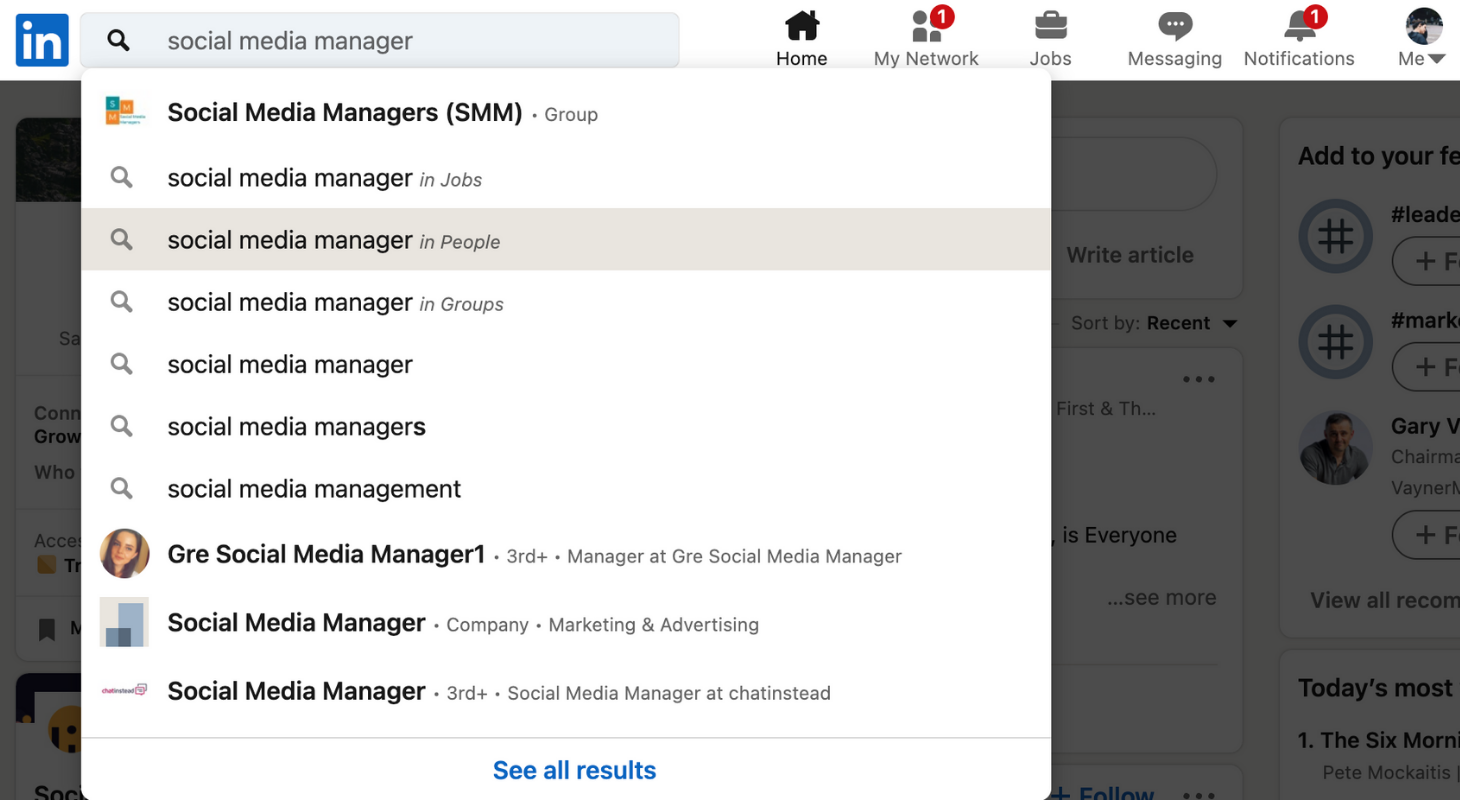Open the Home navigation icon
The width and height of the screenshot is (1460, 800).
(801, 25)
